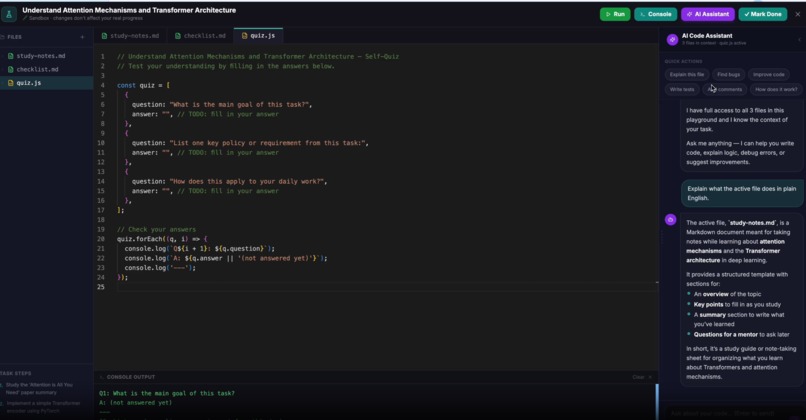Screen dimensions: 806x420
Task: Click the How does it work? quick action
Action: click(776, 89)
